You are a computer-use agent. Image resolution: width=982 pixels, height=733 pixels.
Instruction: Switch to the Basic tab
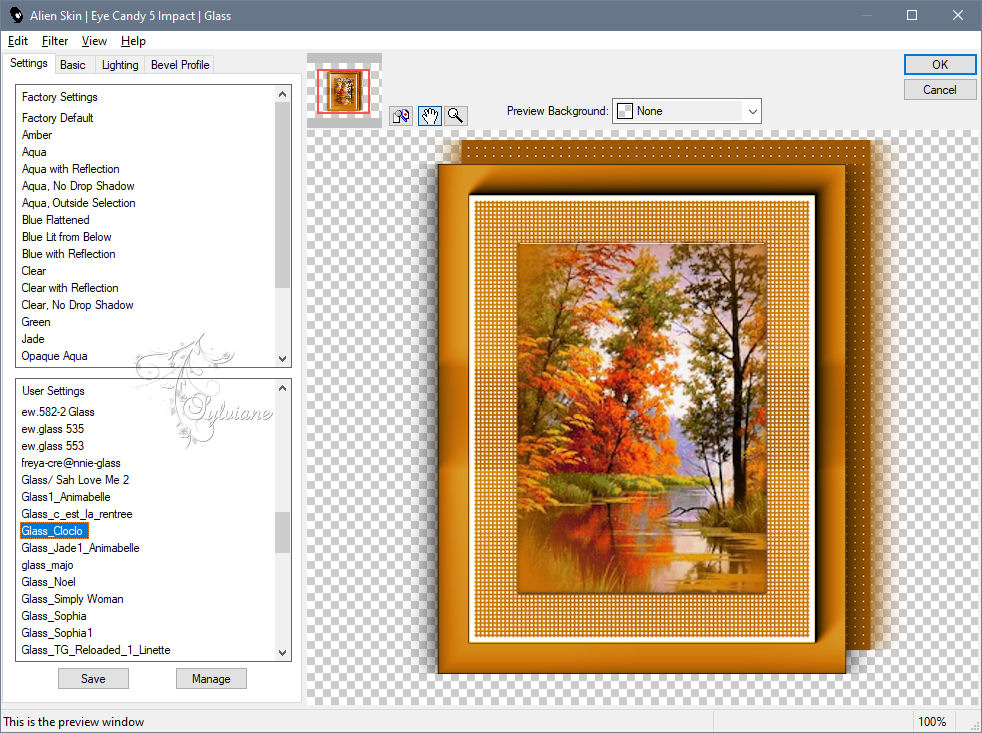(73, 65)
